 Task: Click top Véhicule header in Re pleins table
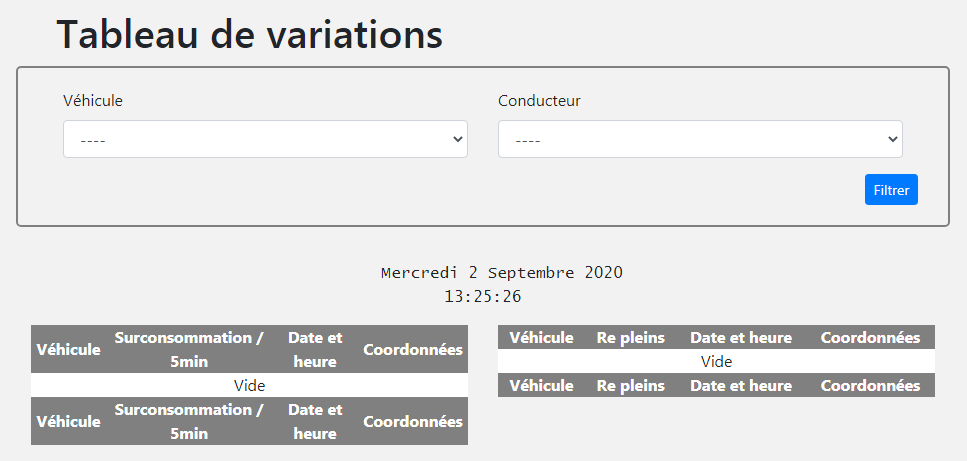[541, 337]
